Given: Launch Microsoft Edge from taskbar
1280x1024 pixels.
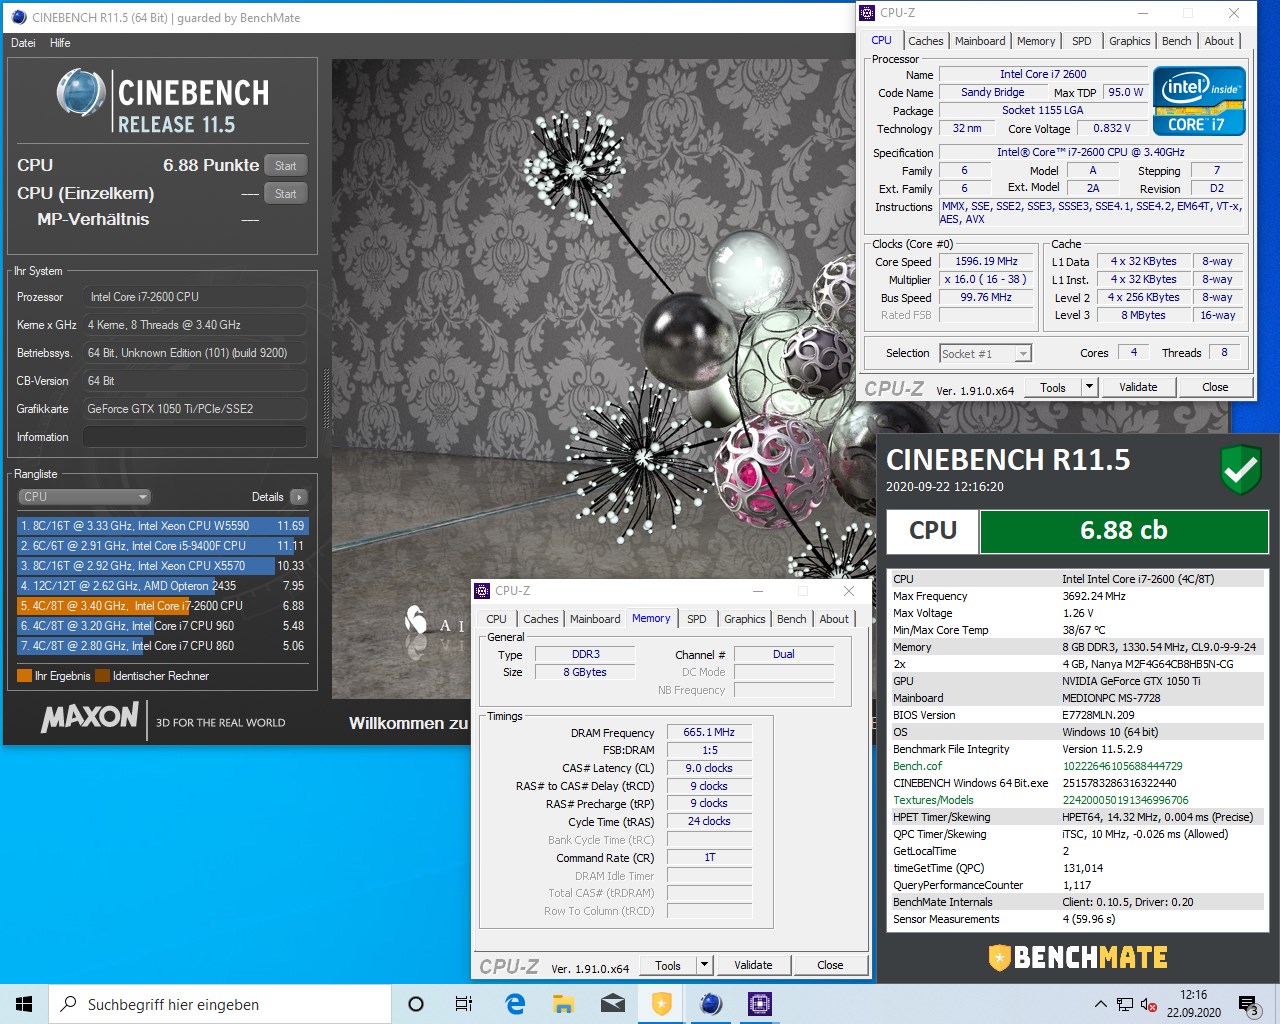Looking at the screenshot, I should point(515,1004).
